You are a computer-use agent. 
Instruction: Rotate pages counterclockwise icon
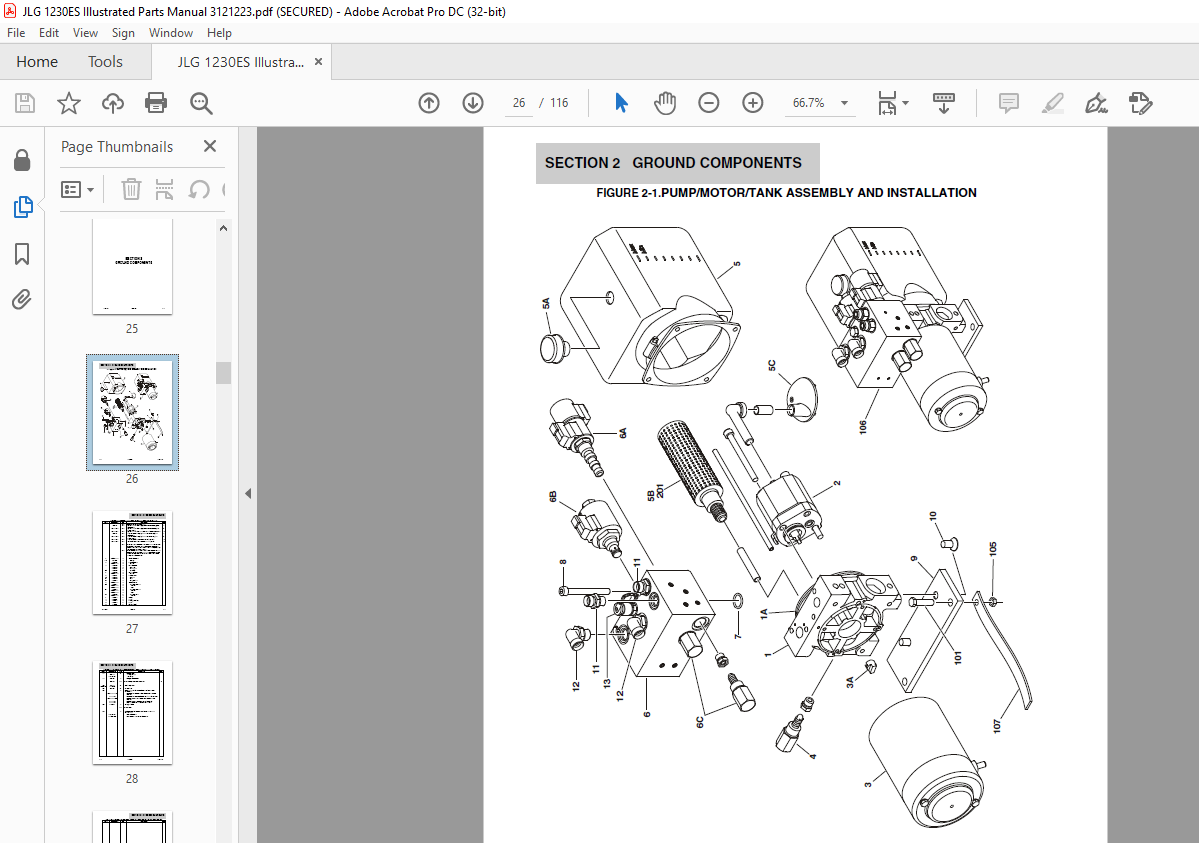pos(199,189)
